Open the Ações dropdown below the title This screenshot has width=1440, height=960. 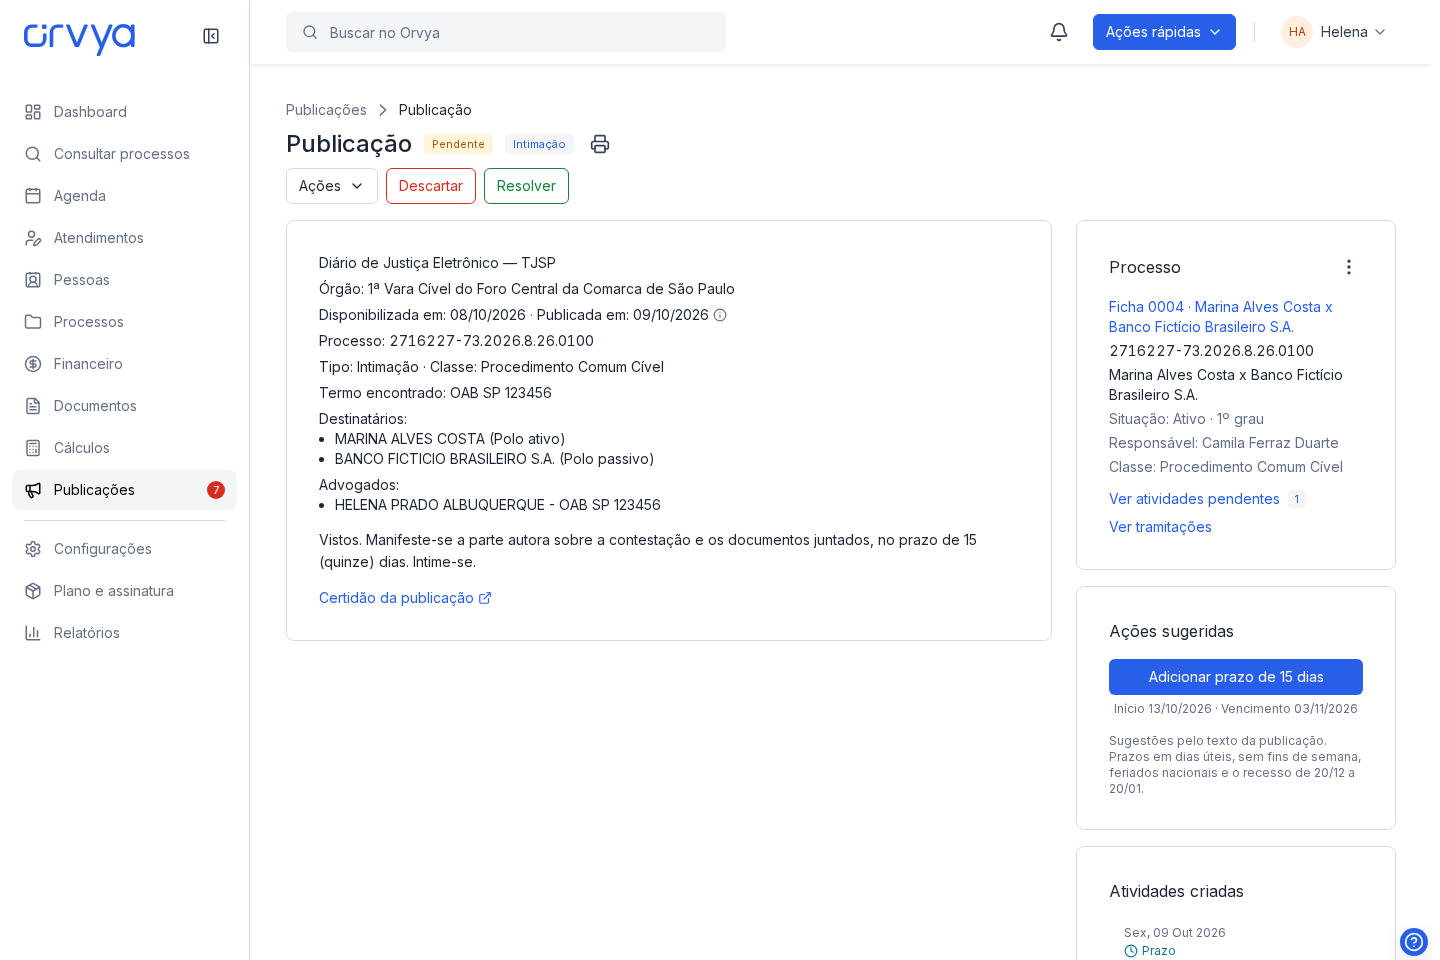332,186
